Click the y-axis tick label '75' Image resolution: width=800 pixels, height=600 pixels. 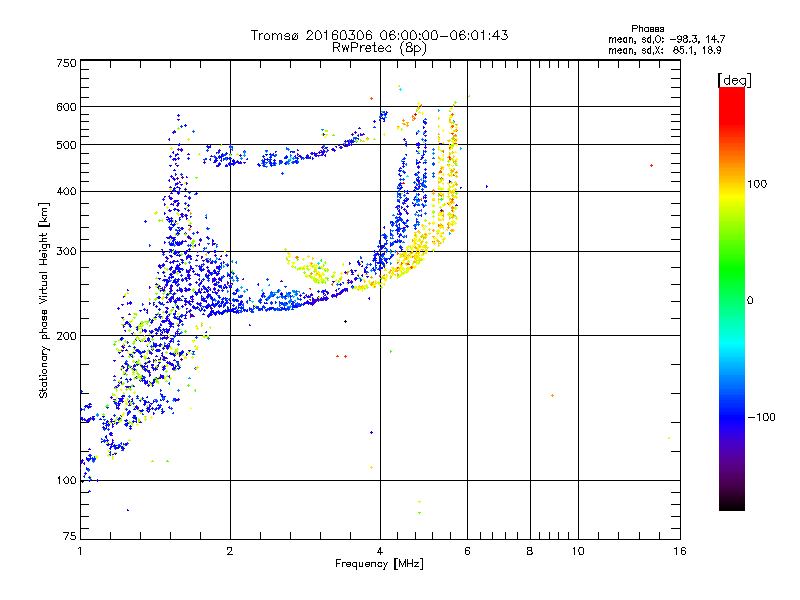click(70, 536)
